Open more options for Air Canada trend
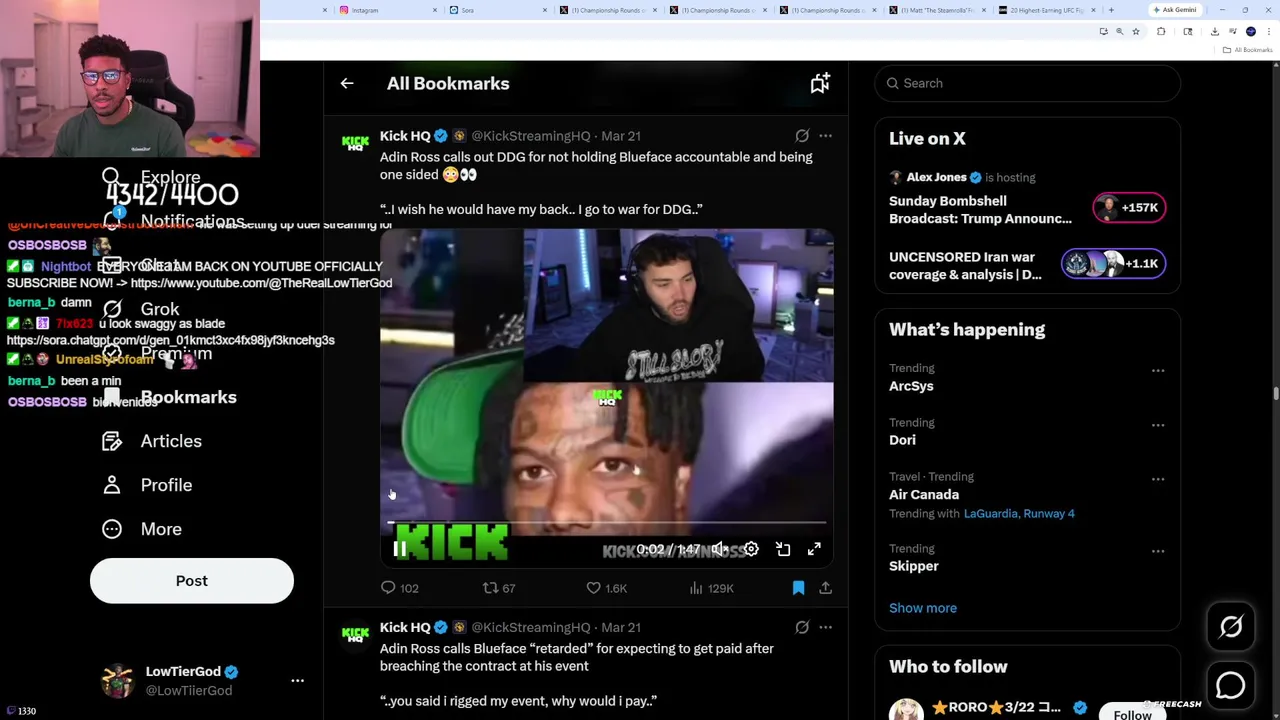 tap(1158, 479)
